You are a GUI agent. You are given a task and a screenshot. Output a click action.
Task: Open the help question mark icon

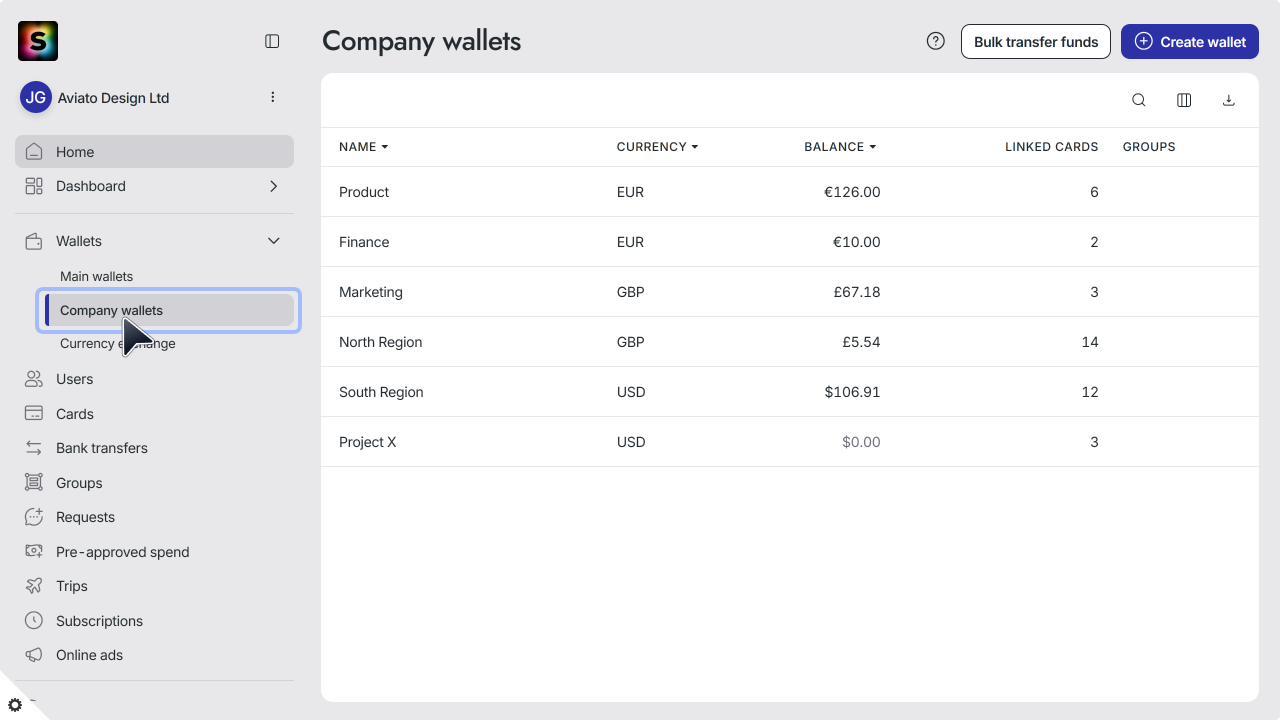pyautogui.click(x=936, y=41)
